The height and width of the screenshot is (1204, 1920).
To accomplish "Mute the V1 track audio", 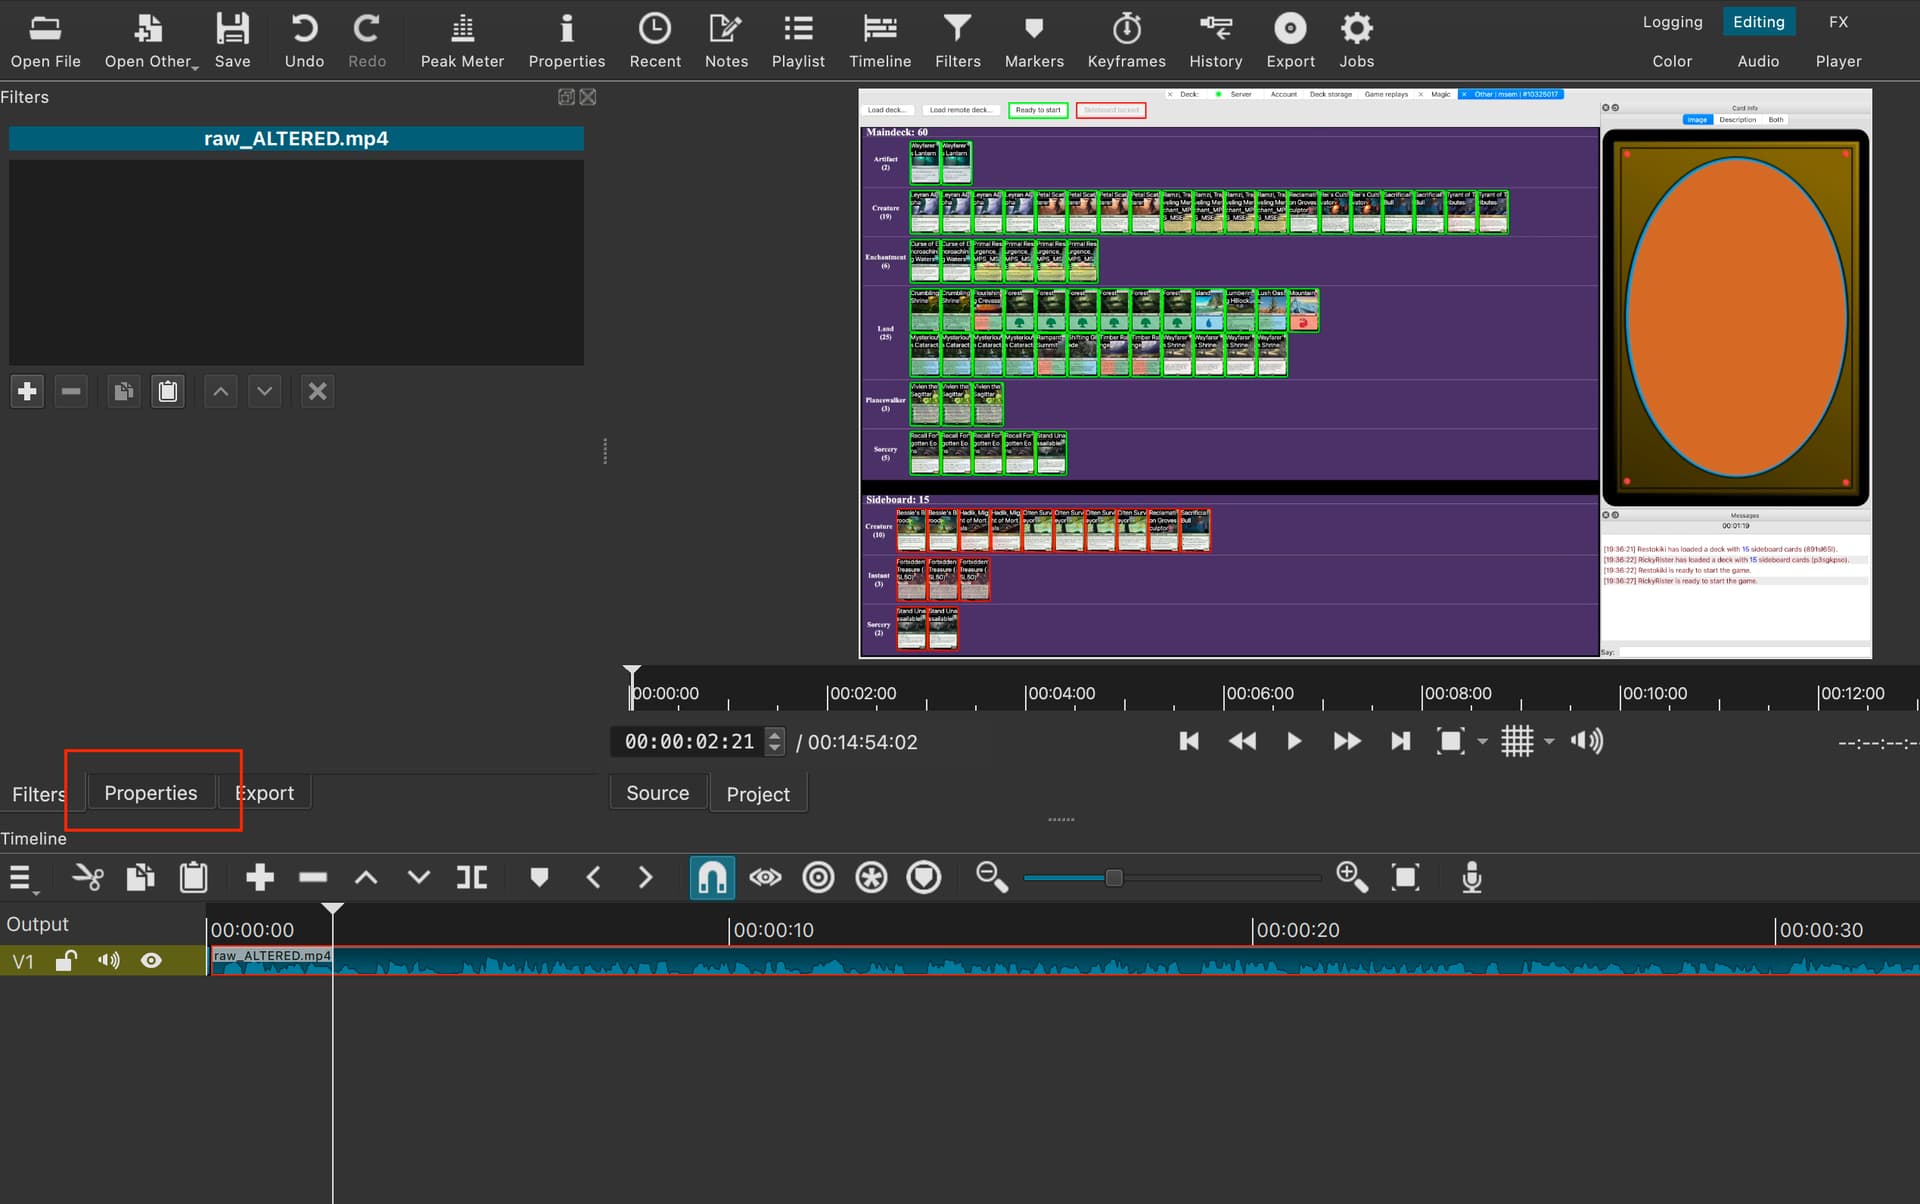I will (x=108, y=960).
